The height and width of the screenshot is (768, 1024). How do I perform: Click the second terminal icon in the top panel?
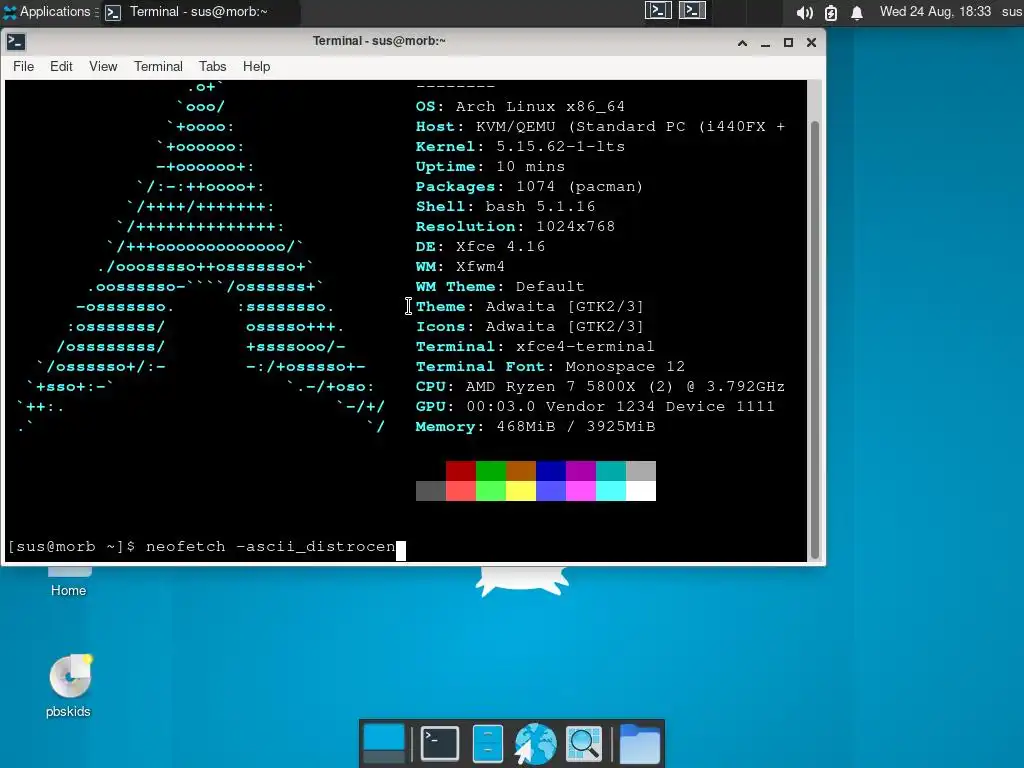(x=692, y=10)
